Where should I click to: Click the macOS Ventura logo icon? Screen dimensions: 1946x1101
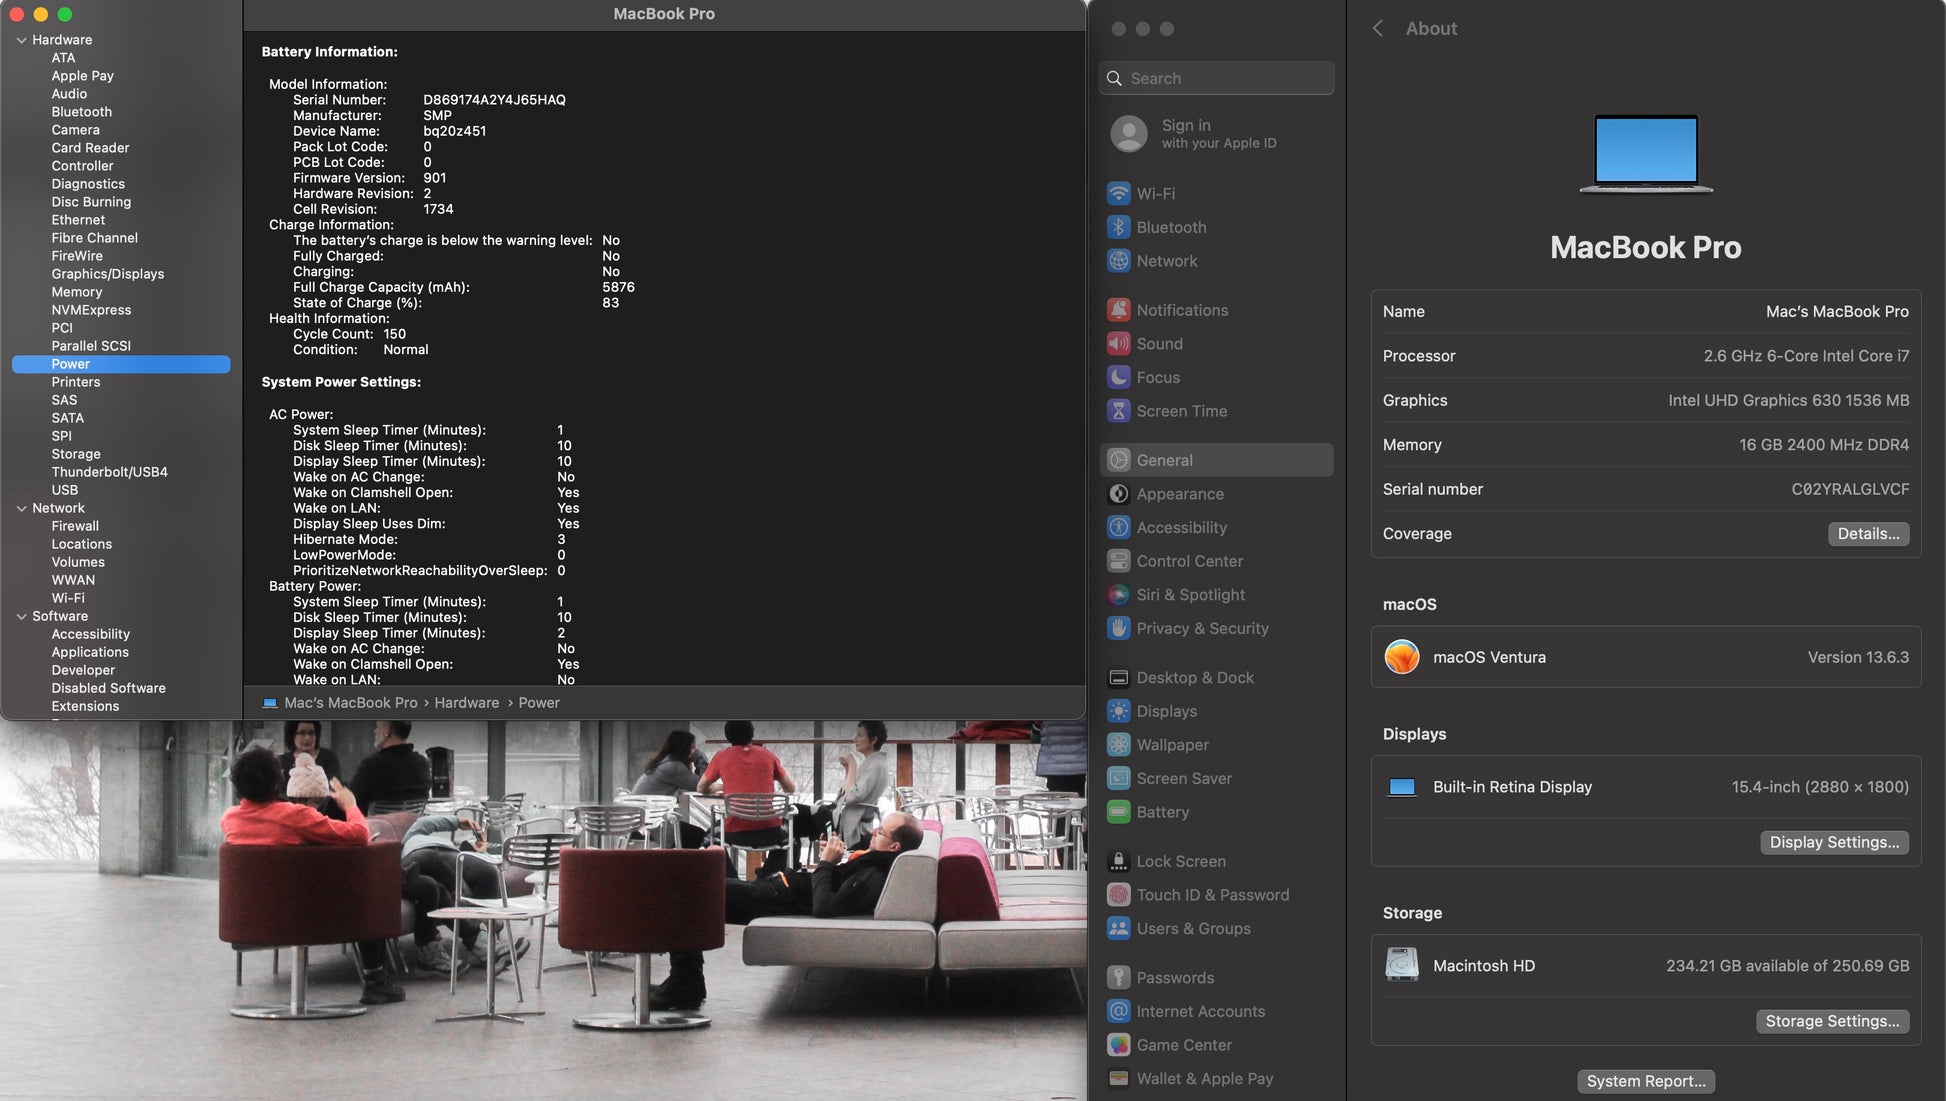tap(1401, 657)
